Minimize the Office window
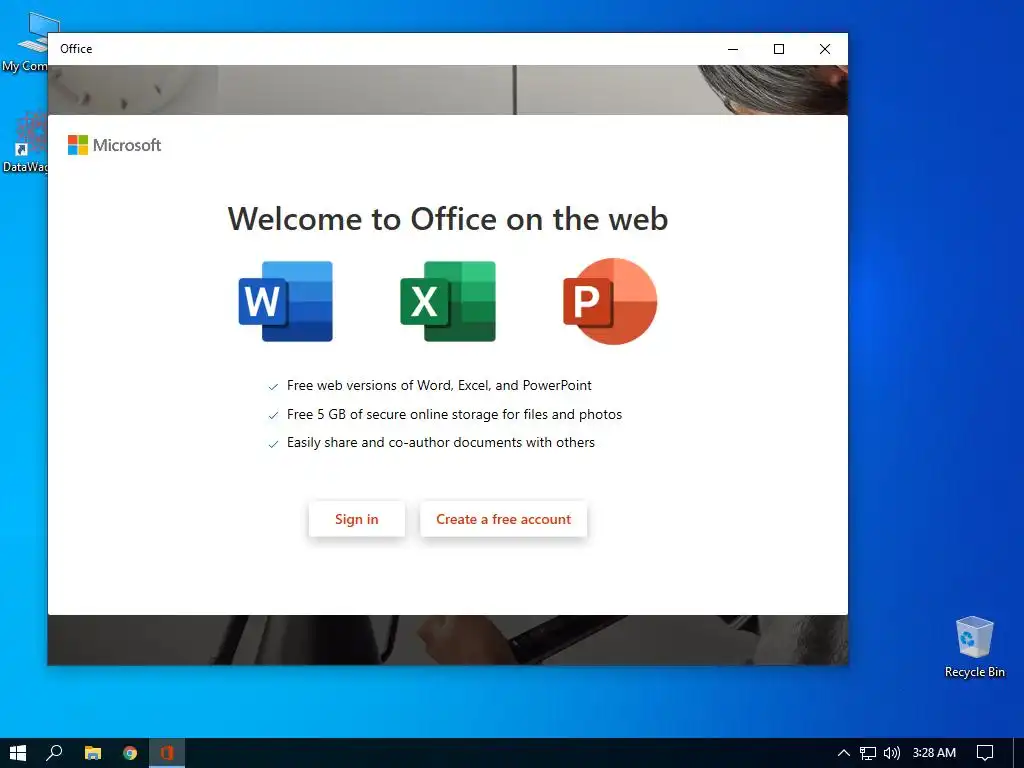This screenshot has width=1024, height=768. [x=733, y=49]
